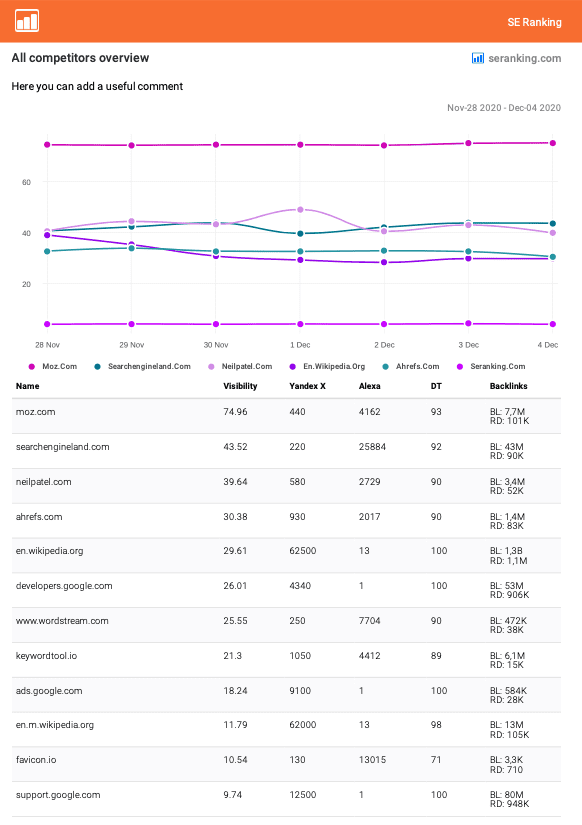Click the seranking.com blue chart icon

click(478, 58)
